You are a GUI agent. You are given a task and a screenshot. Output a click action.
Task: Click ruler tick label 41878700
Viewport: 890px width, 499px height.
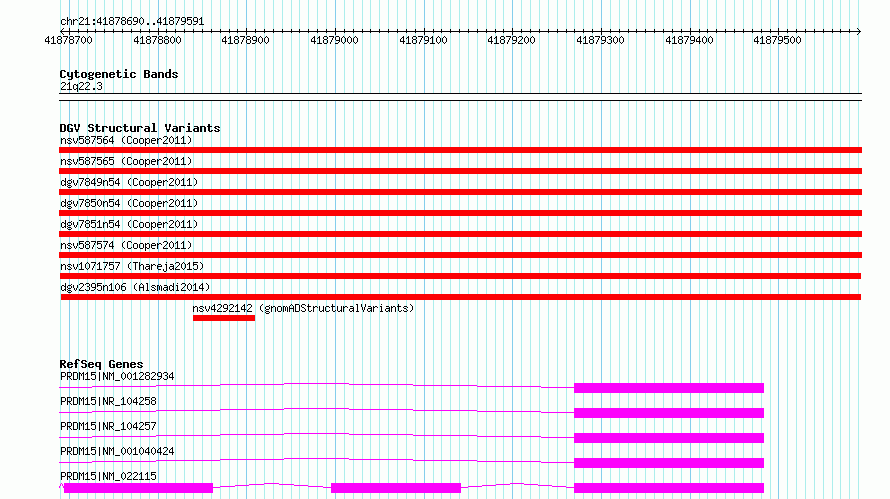pyautogui.click(x=68, y=40)
